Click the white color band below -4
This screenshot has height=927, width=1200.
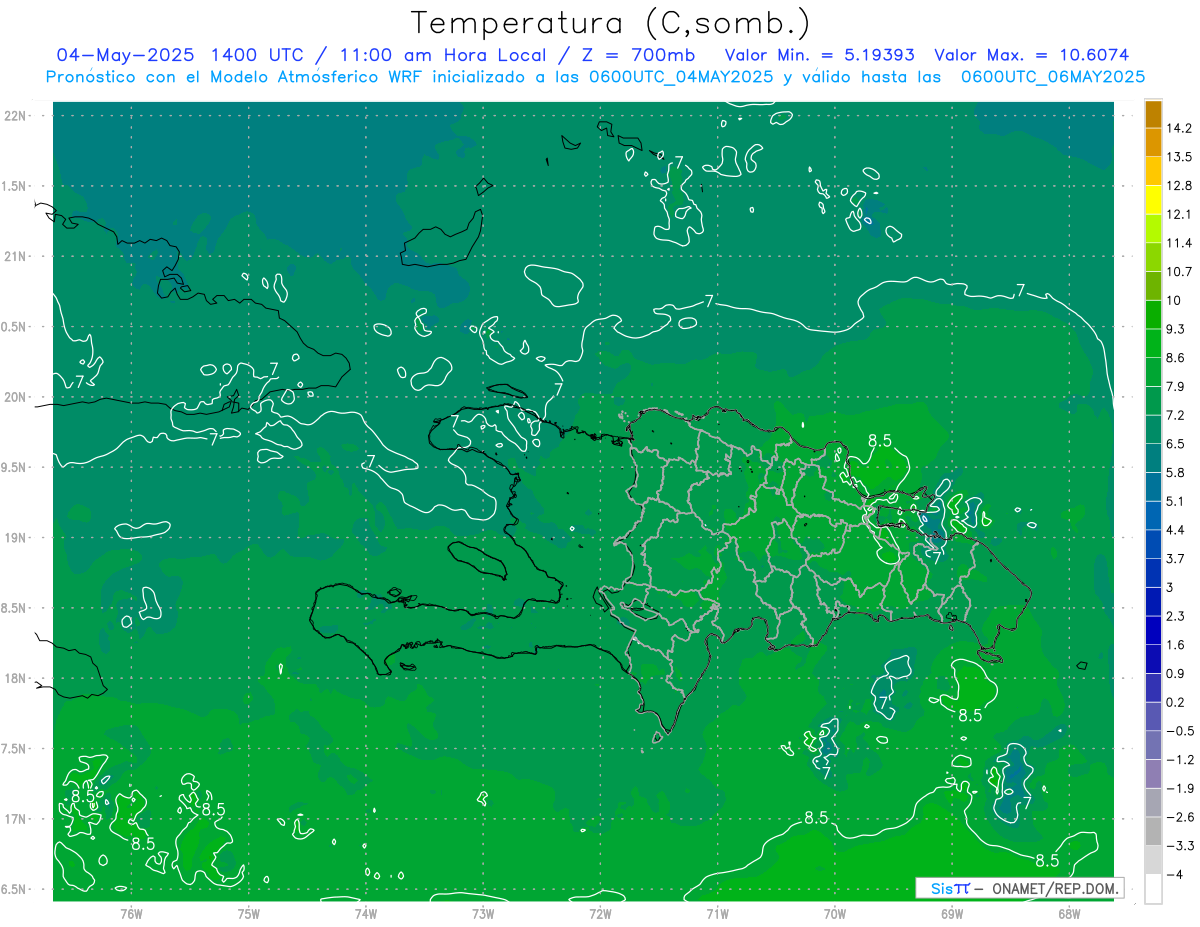[1153, 889]
